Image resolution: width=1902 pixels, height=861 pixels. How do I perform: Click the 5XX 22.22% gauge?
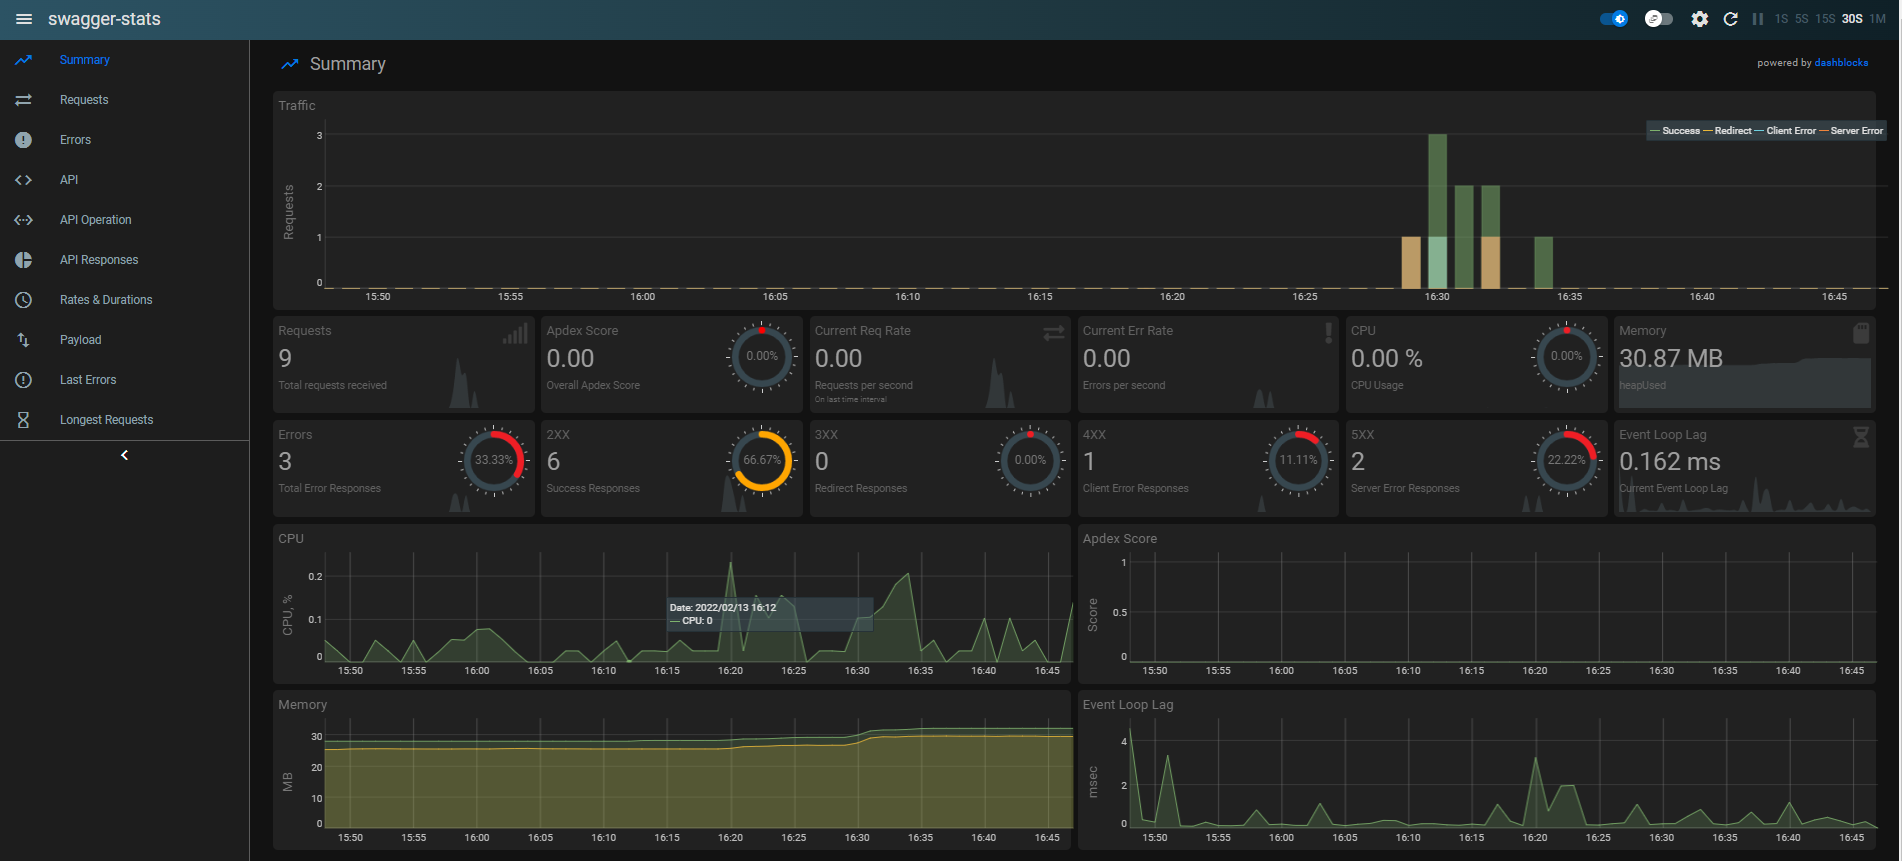click(x=1566, y=461)
